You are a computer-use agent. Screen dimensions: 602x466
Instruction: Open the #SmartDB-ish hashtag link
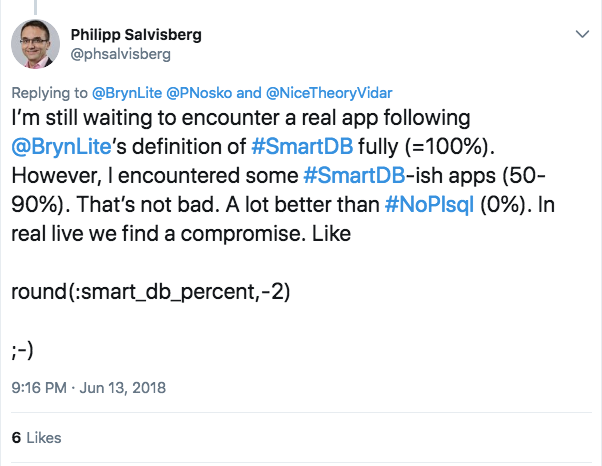(x=354, y=176)
